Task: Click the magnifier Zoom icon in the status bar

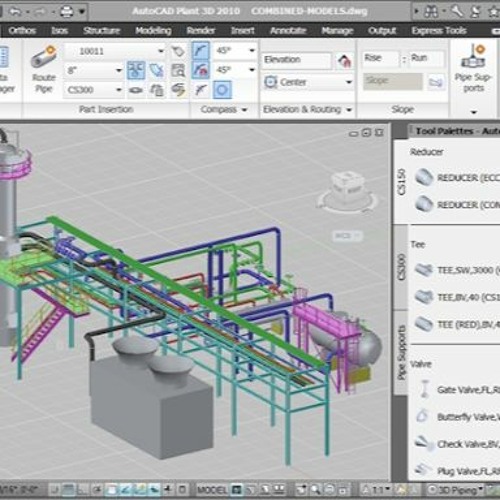Action: click(315, 490)
